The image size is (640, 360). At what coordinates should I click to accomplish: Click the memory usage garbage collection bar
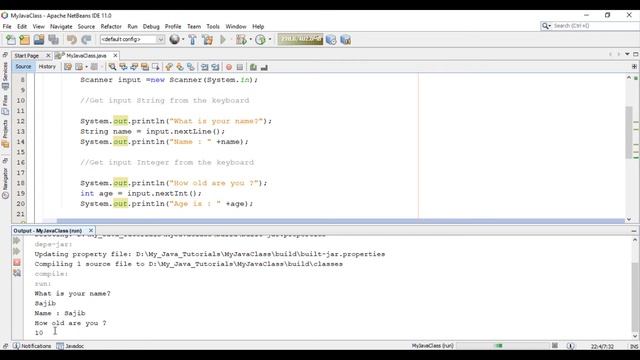click(x=300, y=39)
